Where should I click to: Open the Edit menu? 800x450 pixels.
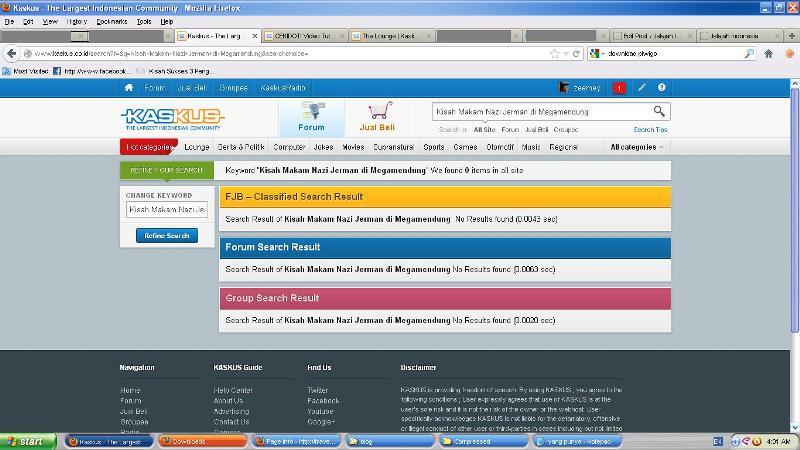coord(28,21)
